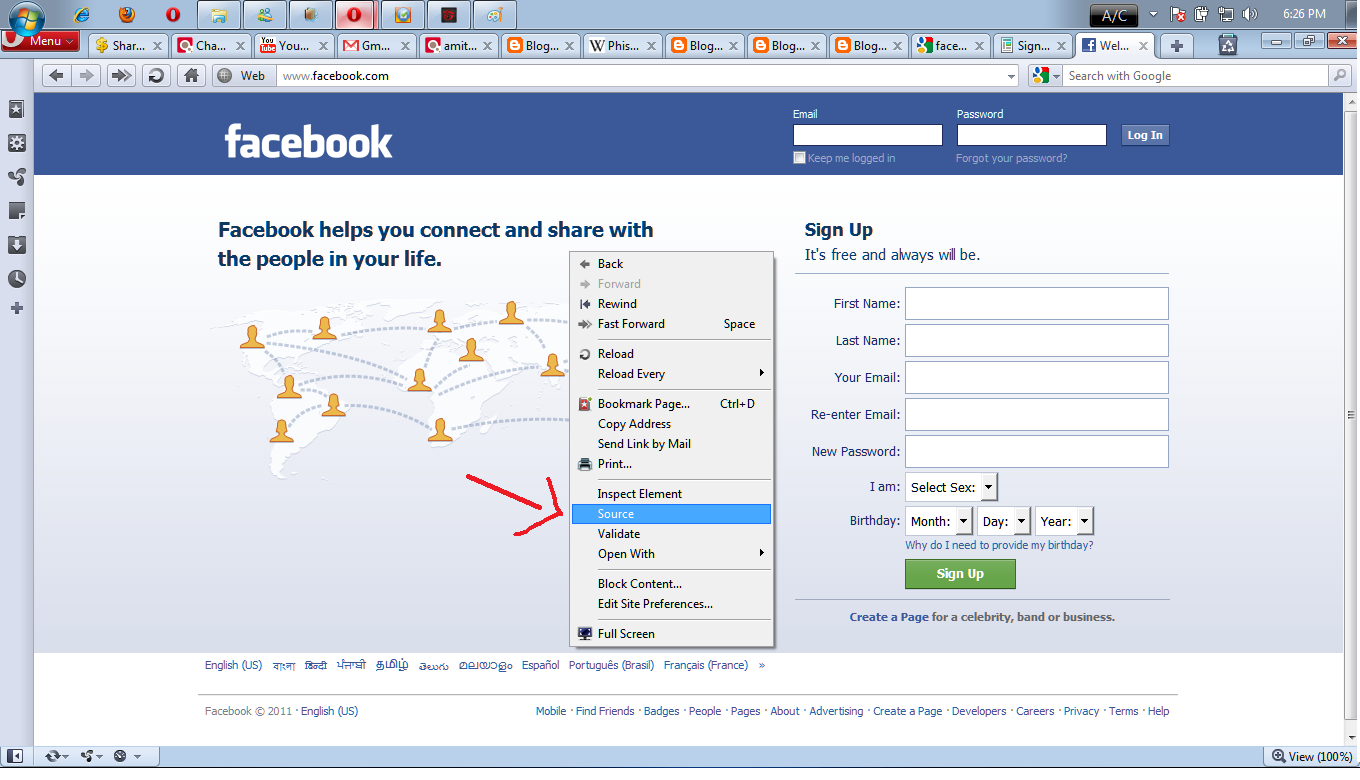Viewport: 1360px width, 780px height.
Task: Open the Notes panel in sidebar
Action: [16, 211]
